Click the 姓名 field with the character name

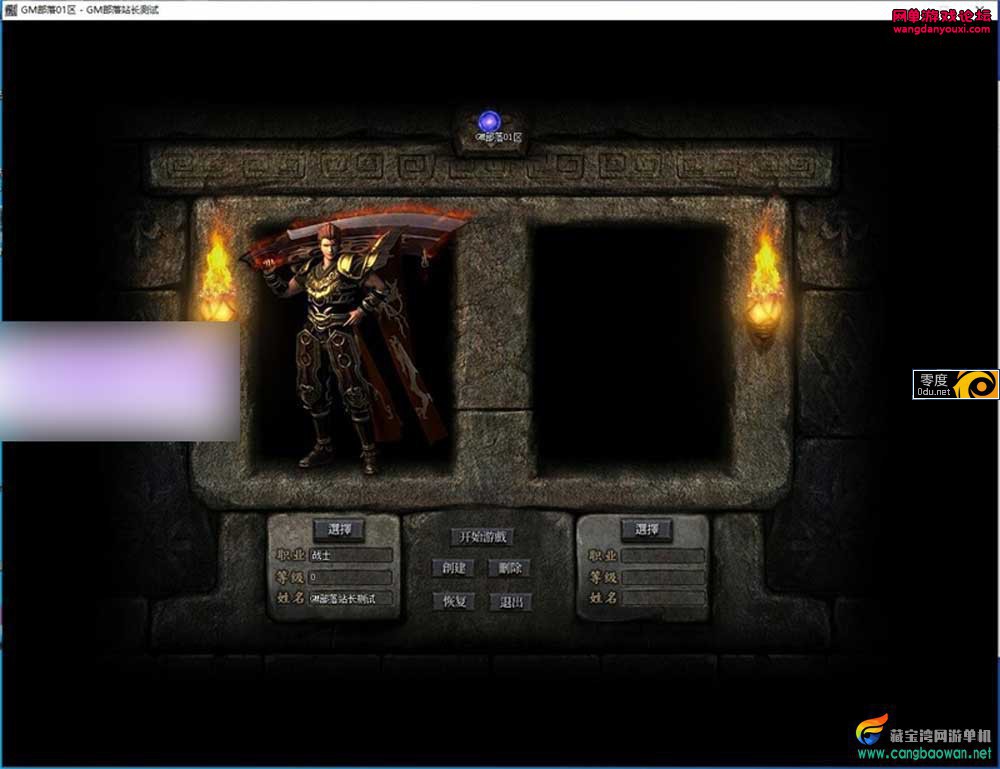(x=350, y=598)
